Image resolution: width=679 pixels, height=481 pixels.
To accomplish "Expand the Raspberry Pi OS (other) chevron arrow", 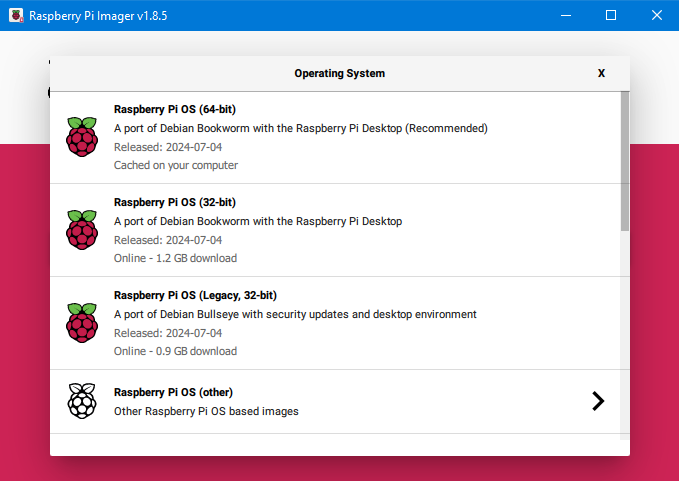I will click(x=598, y=401).
